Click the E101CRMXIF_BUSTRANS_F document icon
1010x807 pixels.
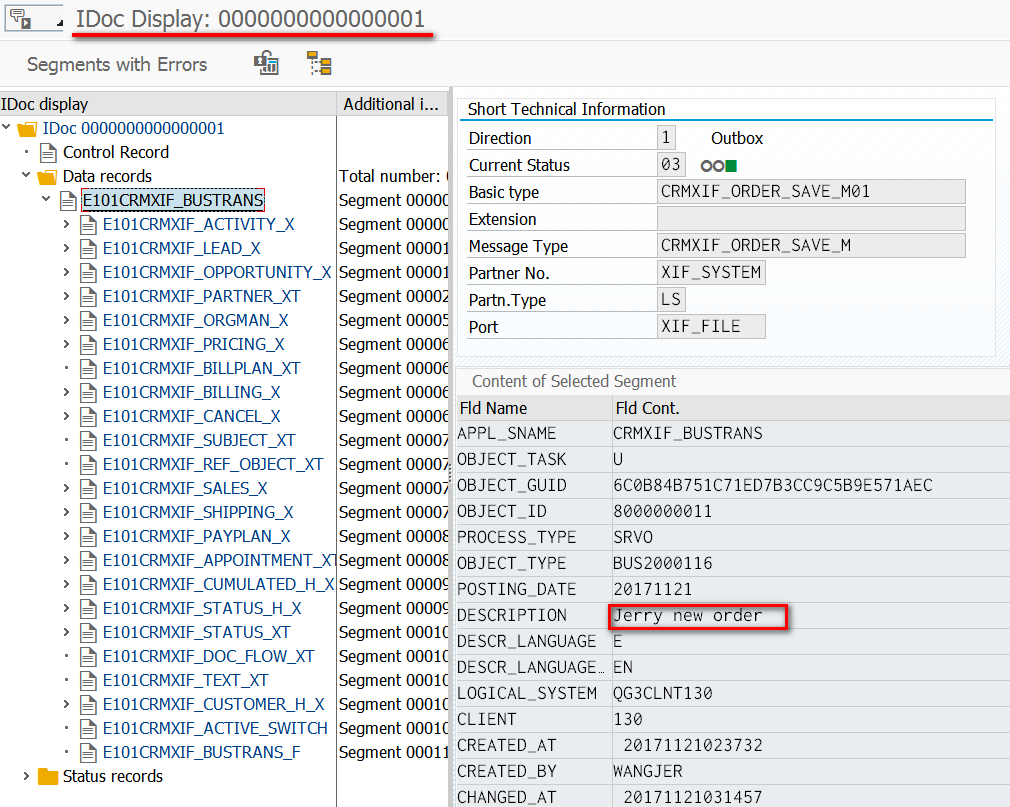click(88, 753)
